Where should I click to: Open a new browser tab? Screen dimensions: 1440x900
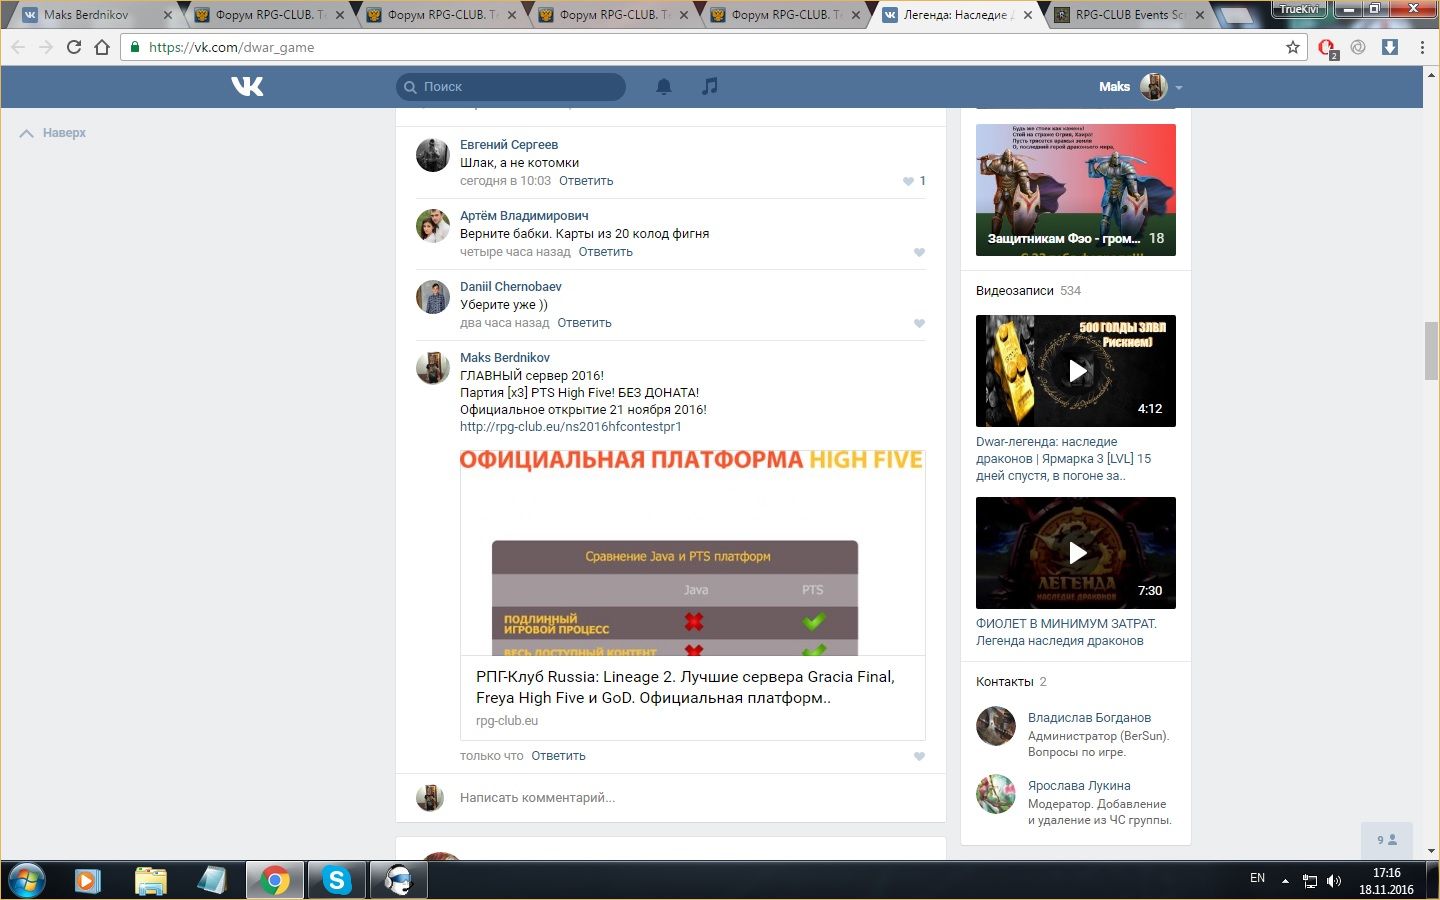(1236, 15)
